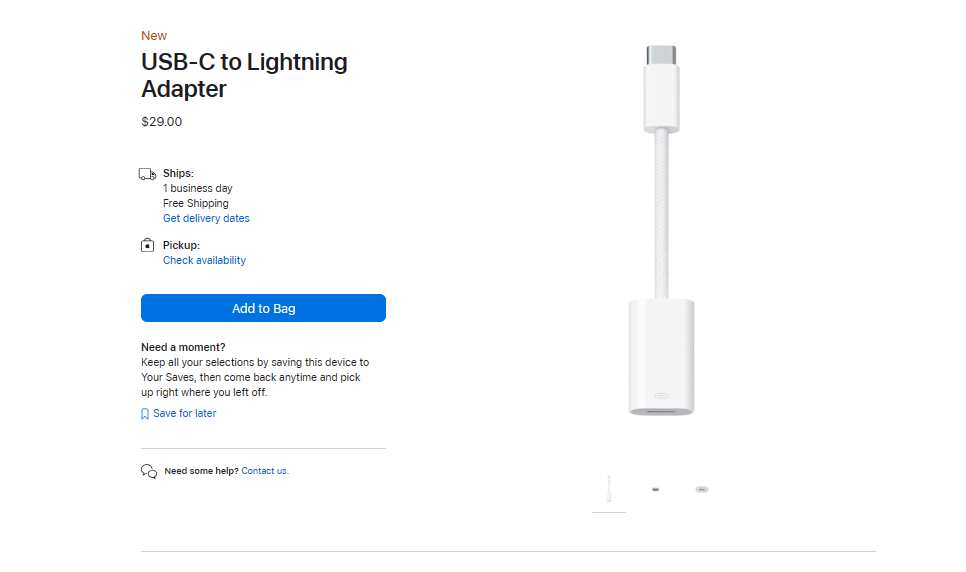Check pickup availability
966x572 pixels.
click(x=204, y=260)
